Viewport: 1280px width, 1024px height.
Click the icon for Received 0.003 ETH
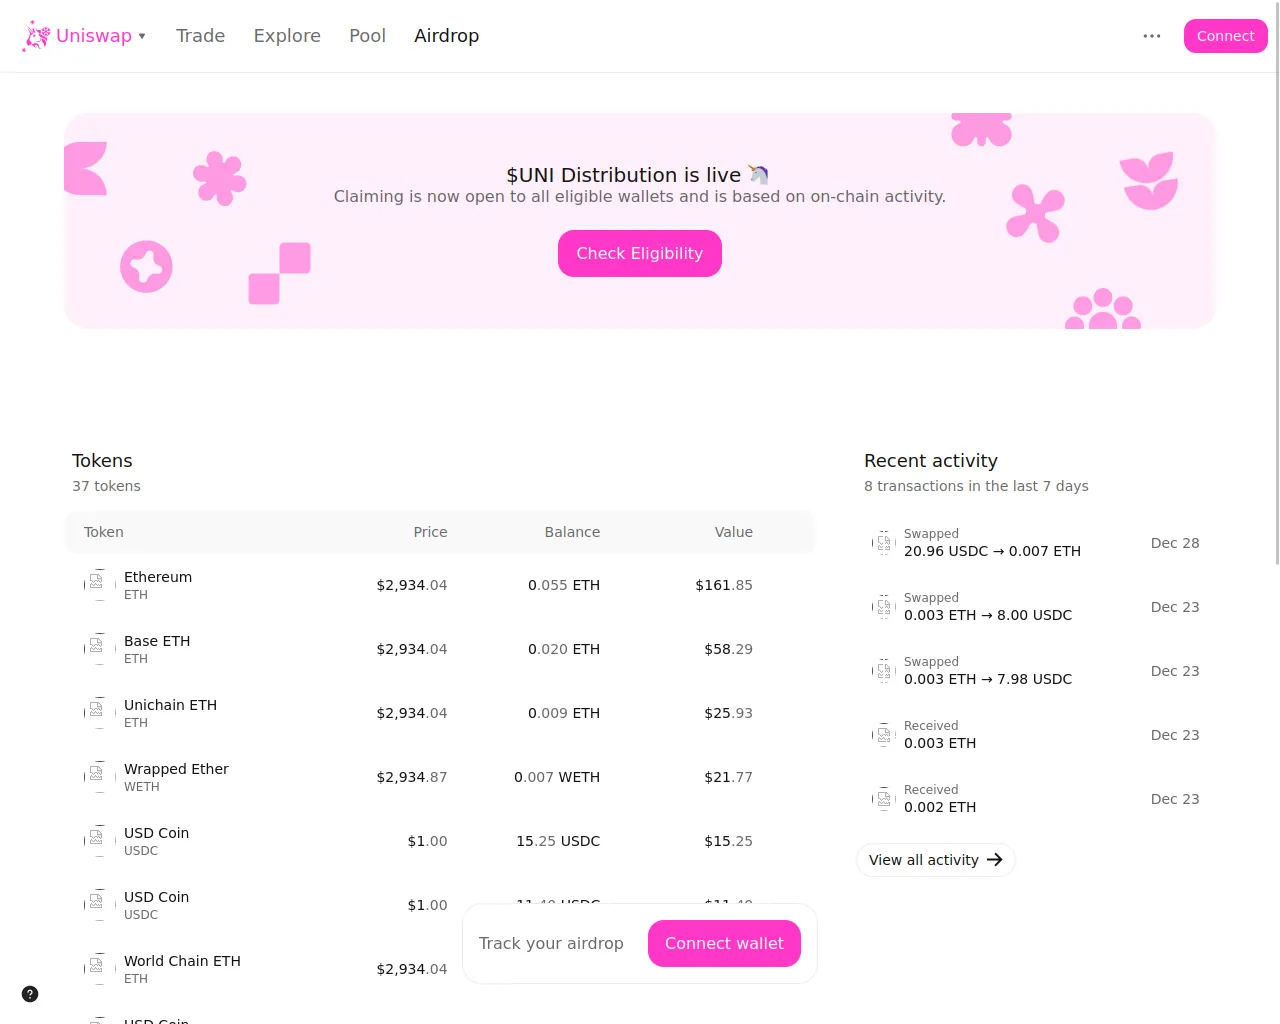click(884, 735)
